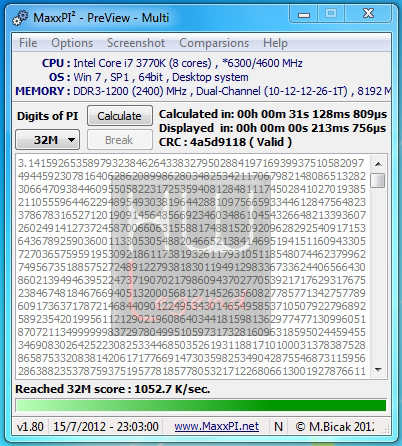Click inside the PI digits text area
Viewport: 402px width, 446px height.
click(x=192, y=267)
